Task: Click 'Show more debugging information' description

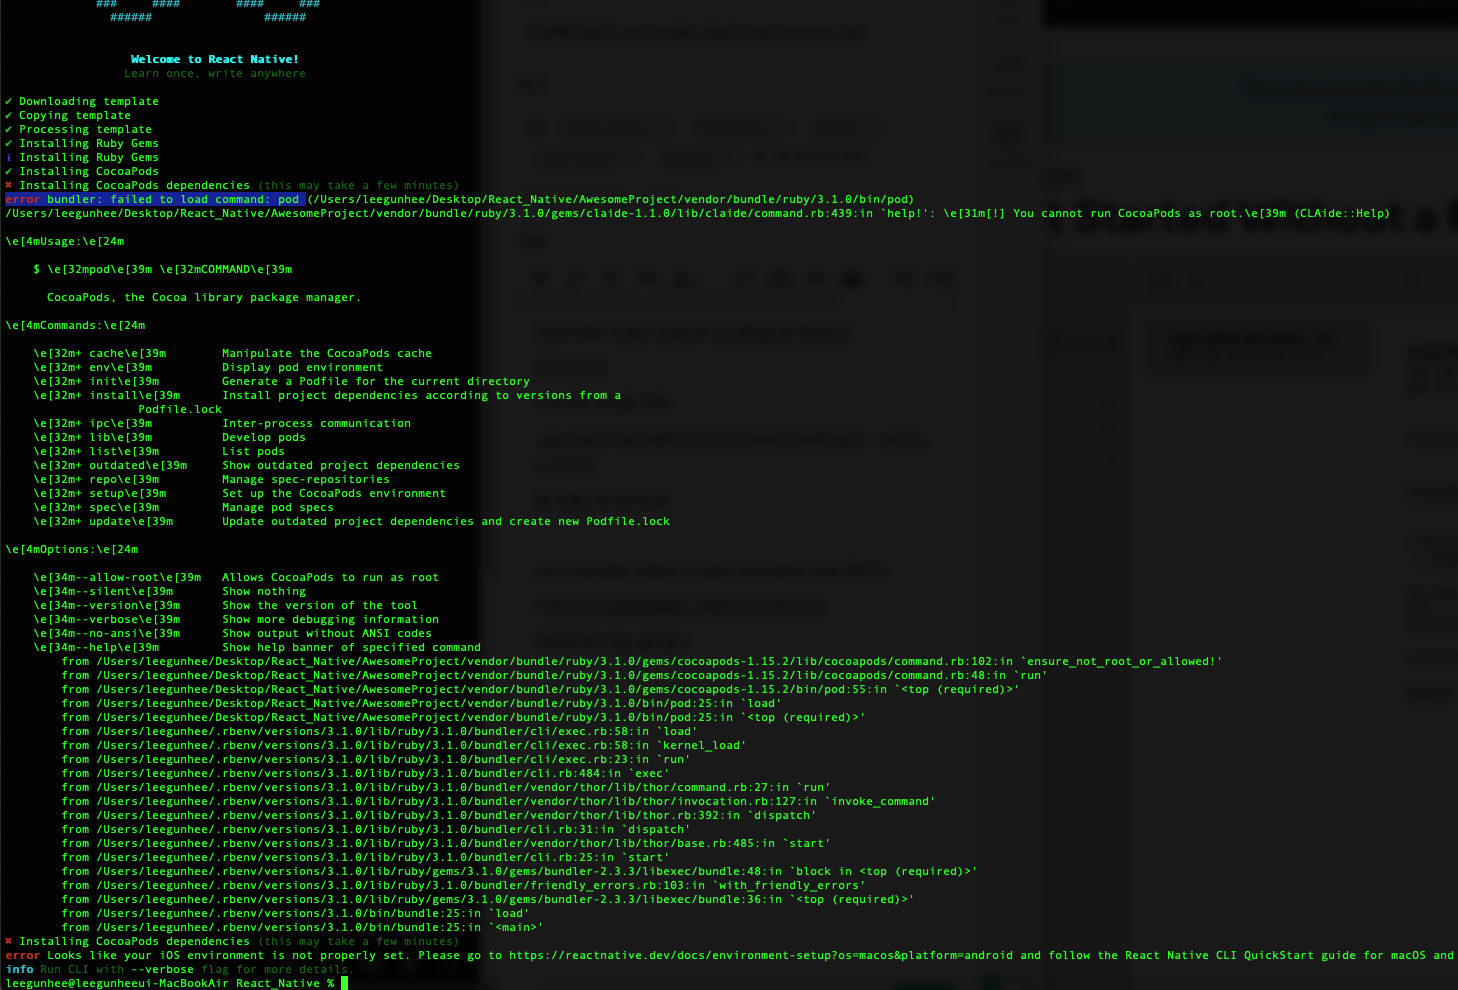Action: [330, 620]
